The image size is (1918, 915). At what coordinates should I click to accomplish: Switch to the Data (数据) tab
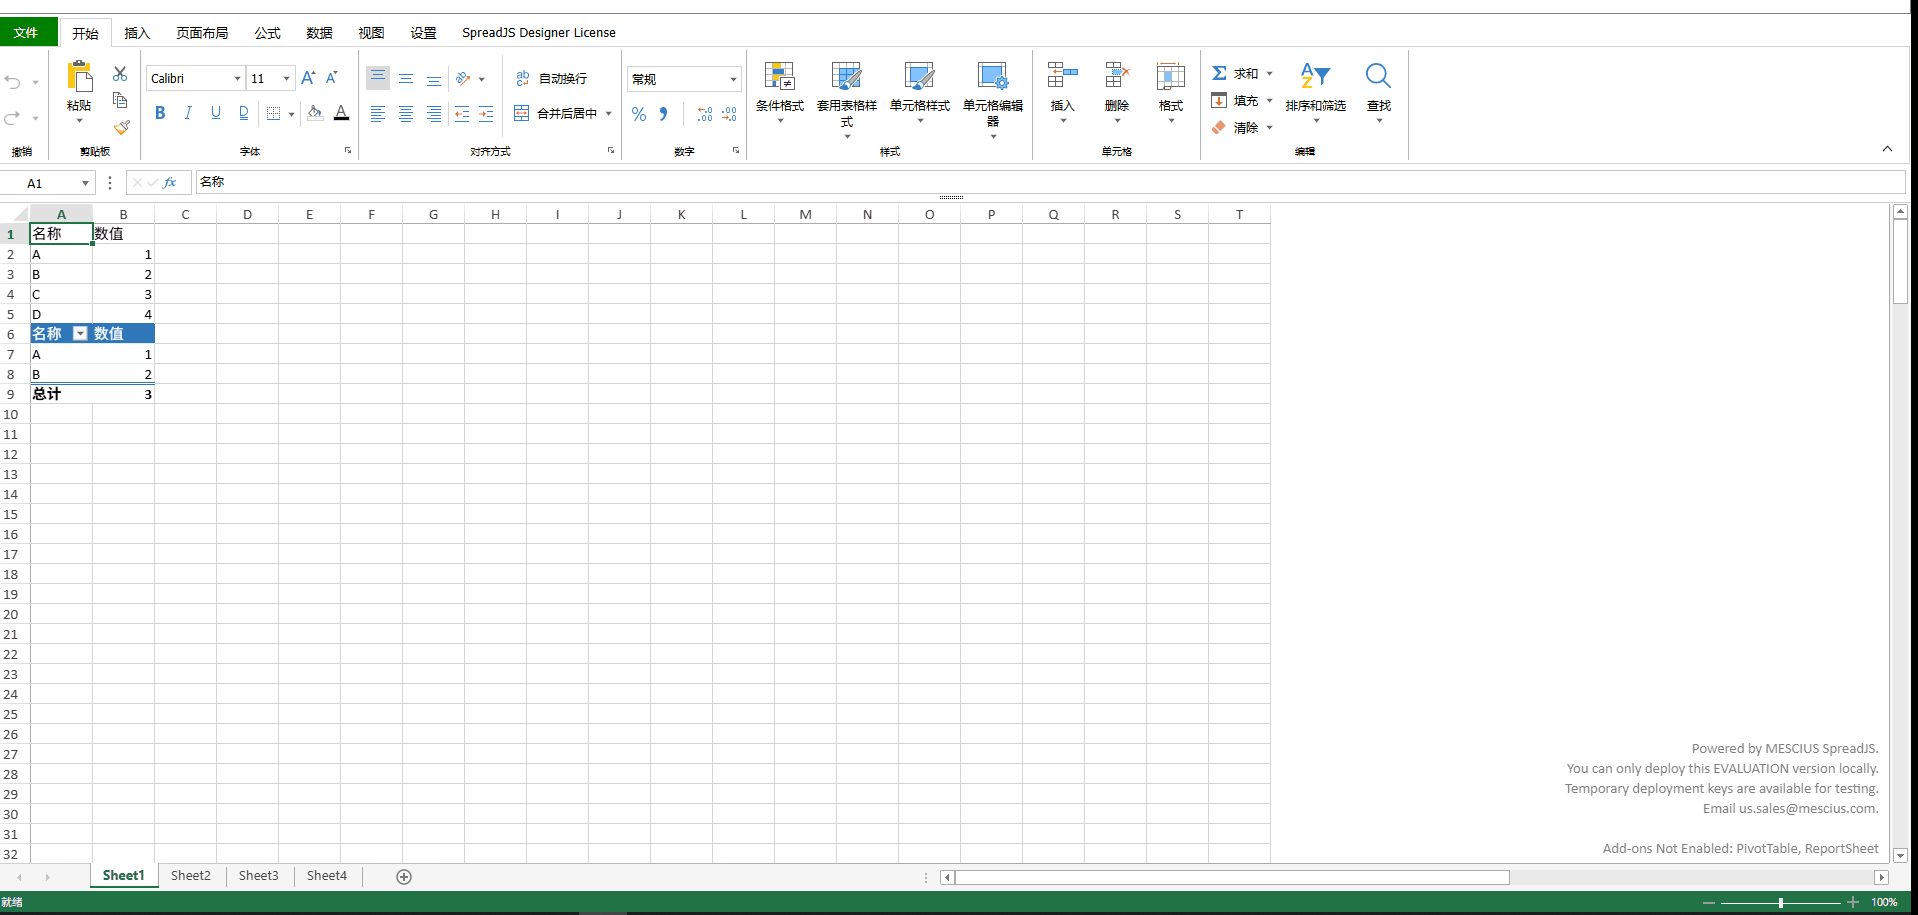point(319,33)
